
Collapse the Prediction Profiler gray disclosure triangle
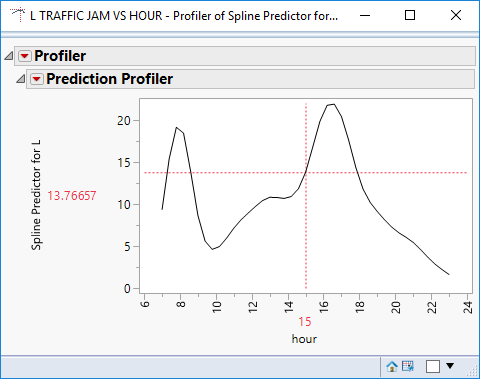21,79
